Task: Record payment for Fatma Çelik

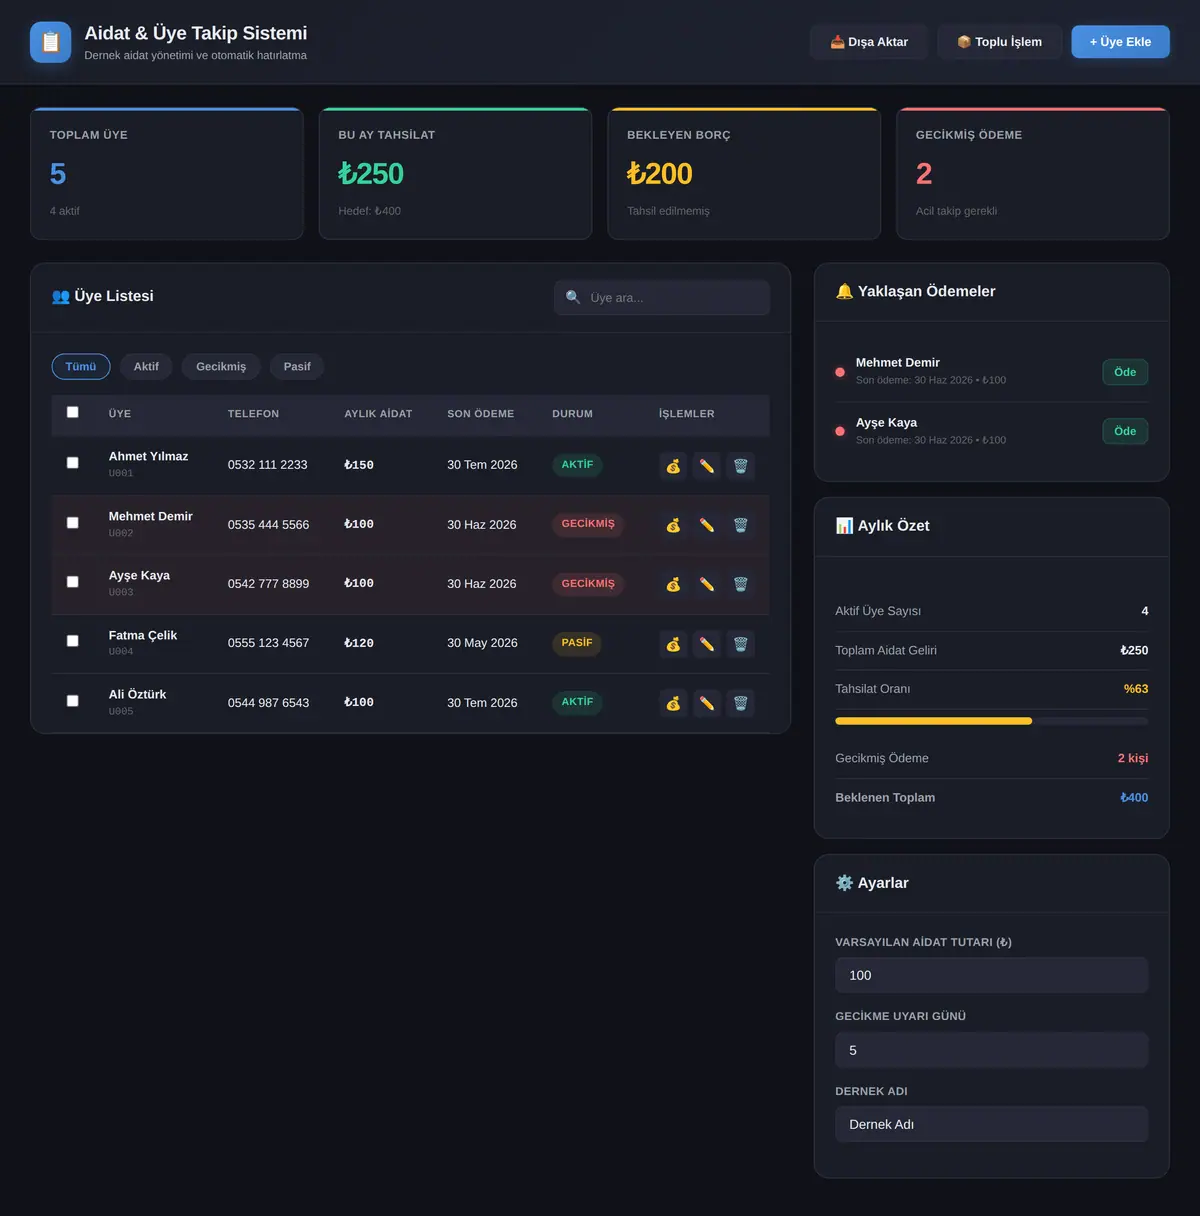Action: (673, 644)
